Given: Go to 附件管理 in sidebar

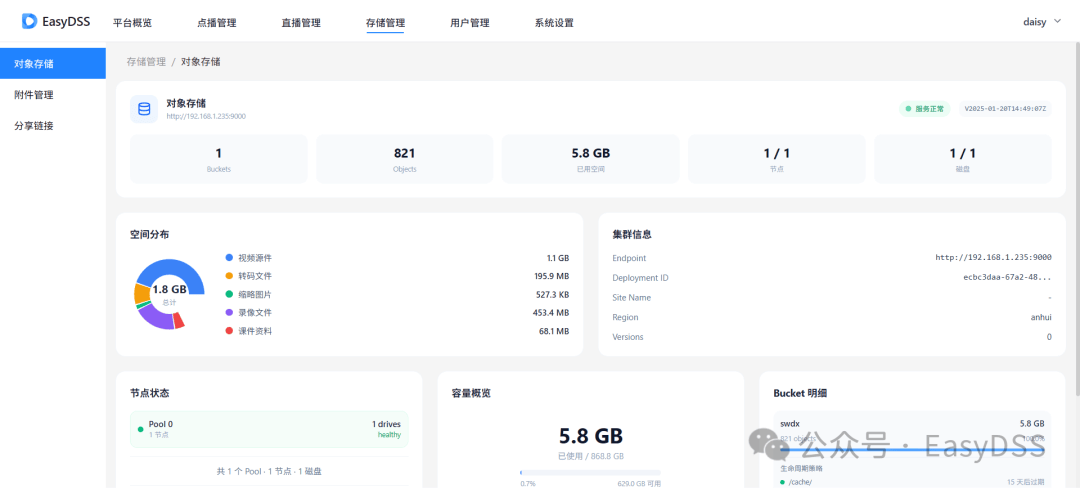Looking at the screenshot, I should click(x=53, y=95).
